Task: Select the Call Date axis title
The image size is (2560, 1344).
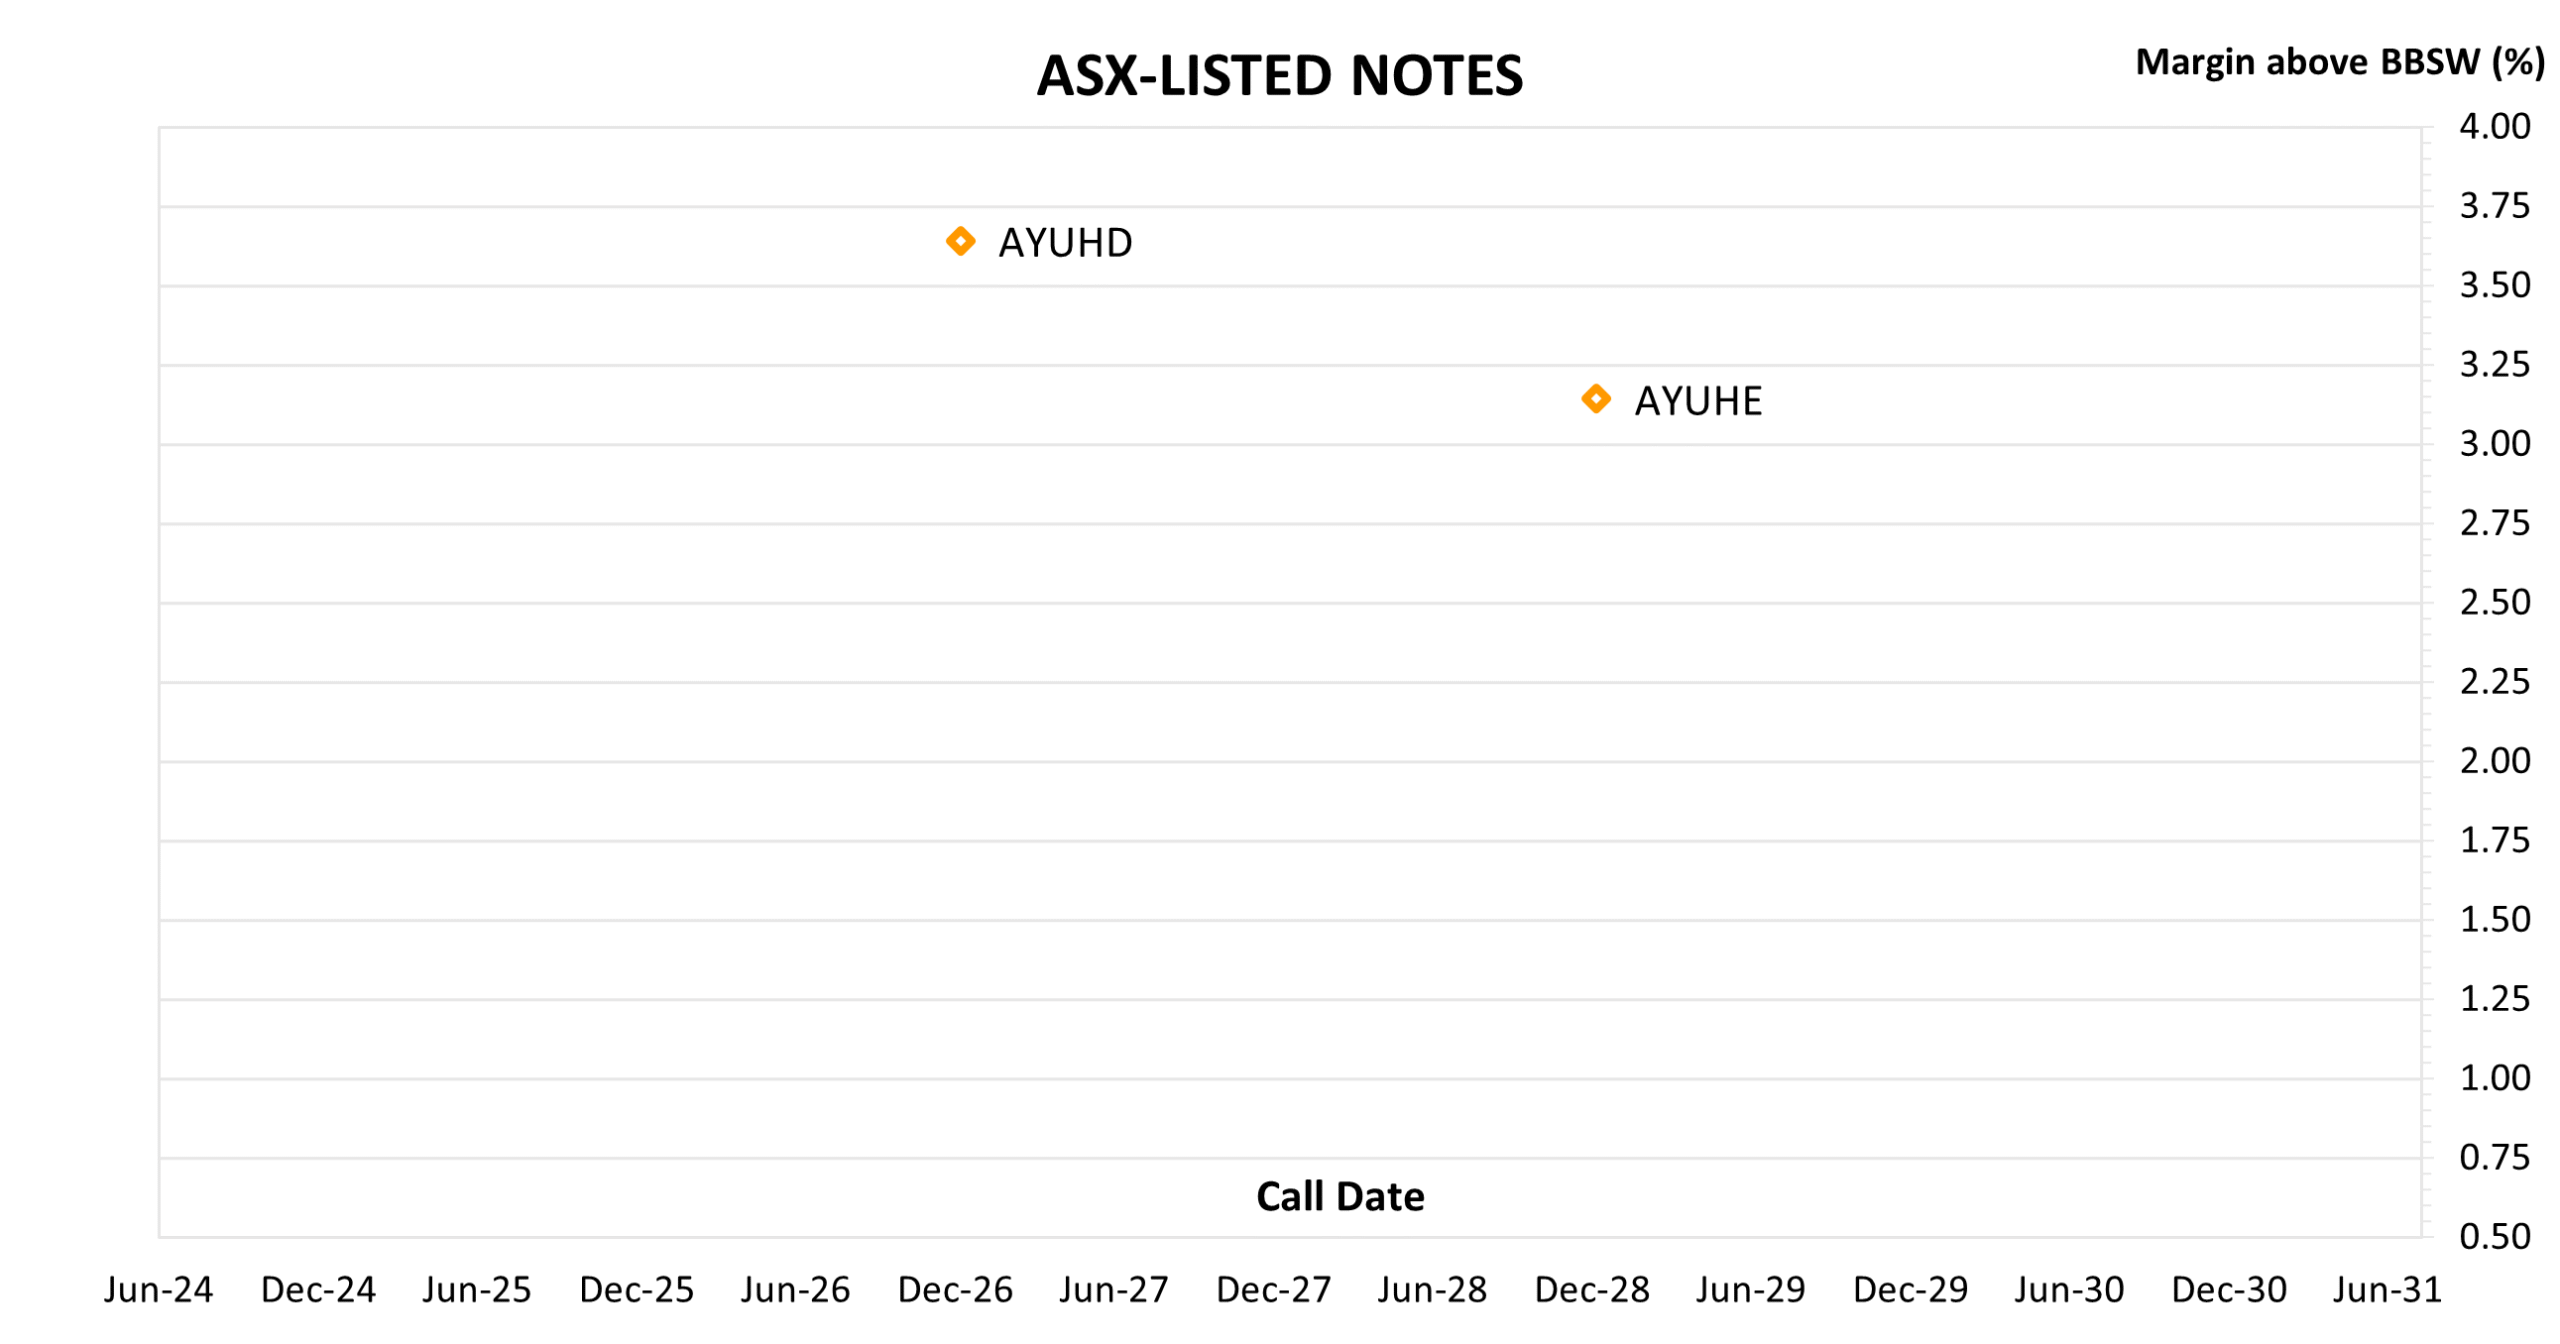Action: (x=1340, y=1196)
